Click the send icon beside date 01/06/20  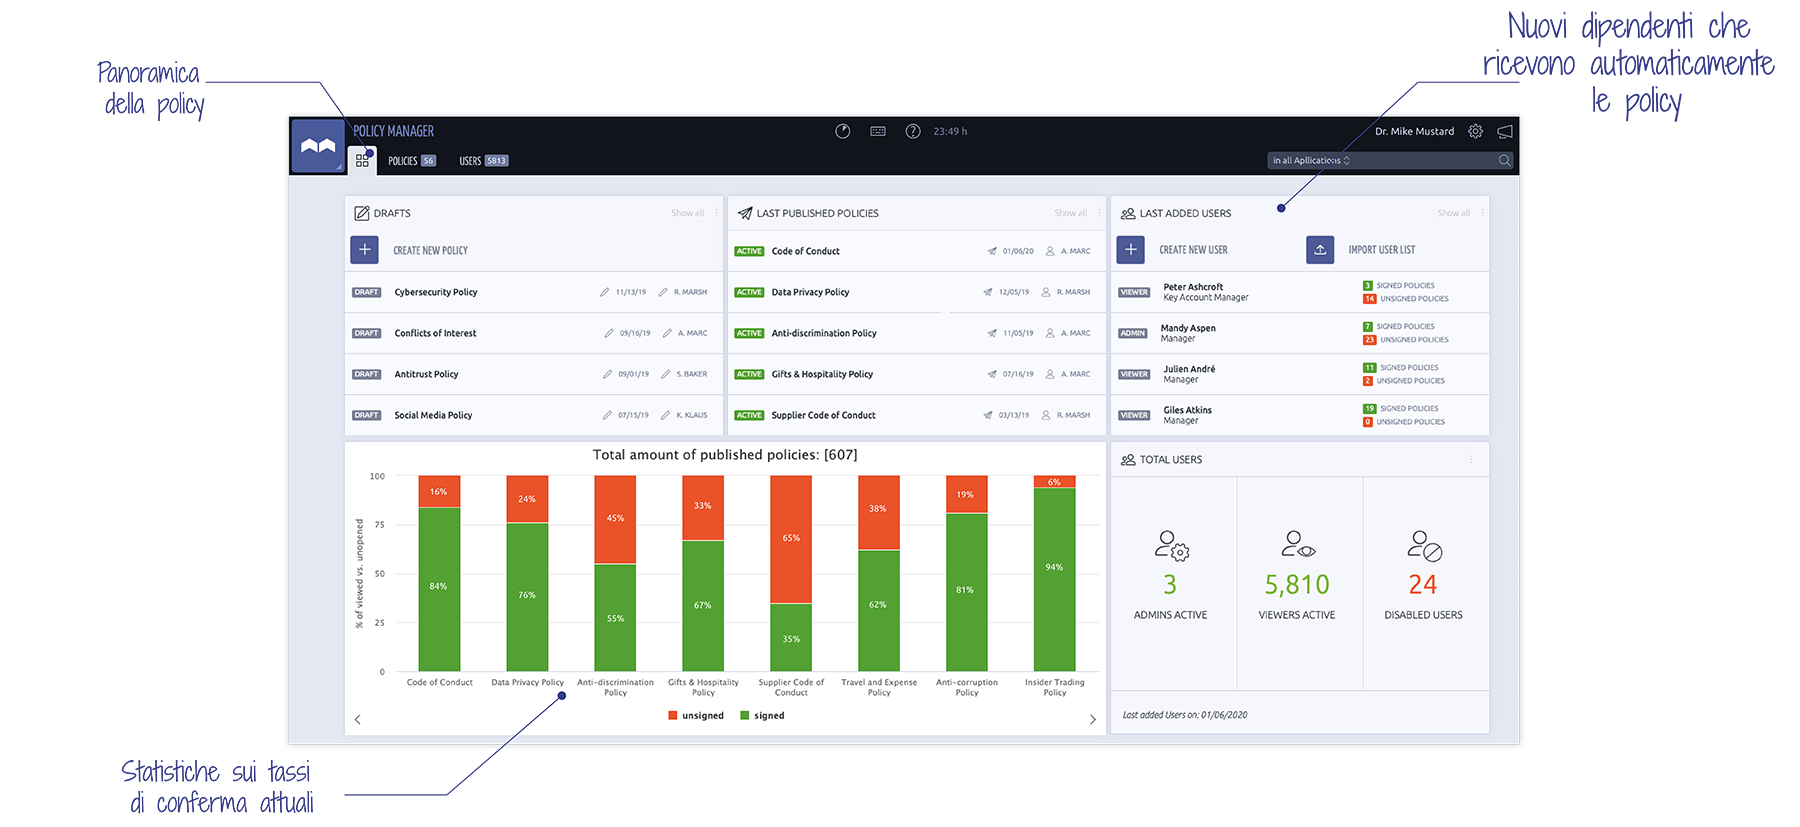[992, 251]
